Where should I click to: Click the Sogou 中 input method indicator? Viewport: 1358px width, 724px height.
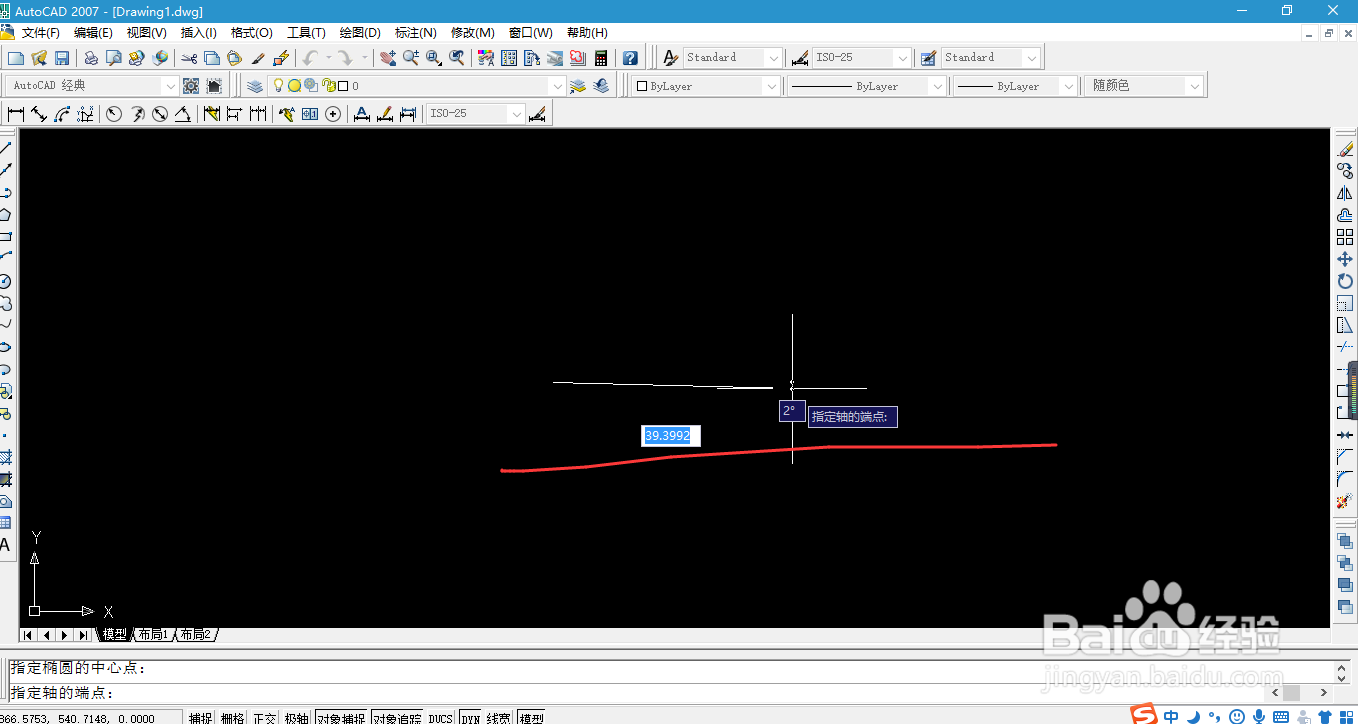click(1170, 716)
